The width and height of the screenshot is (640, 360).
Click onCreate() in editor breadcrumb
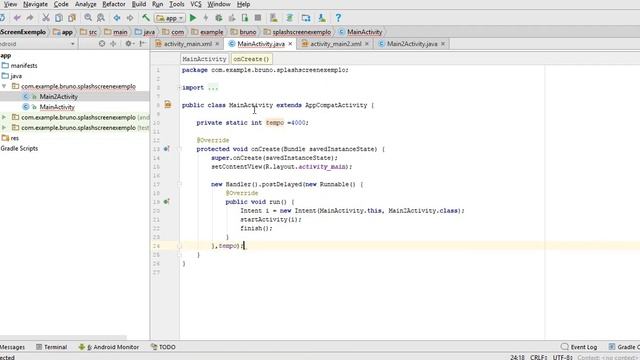tap(251, 59)
